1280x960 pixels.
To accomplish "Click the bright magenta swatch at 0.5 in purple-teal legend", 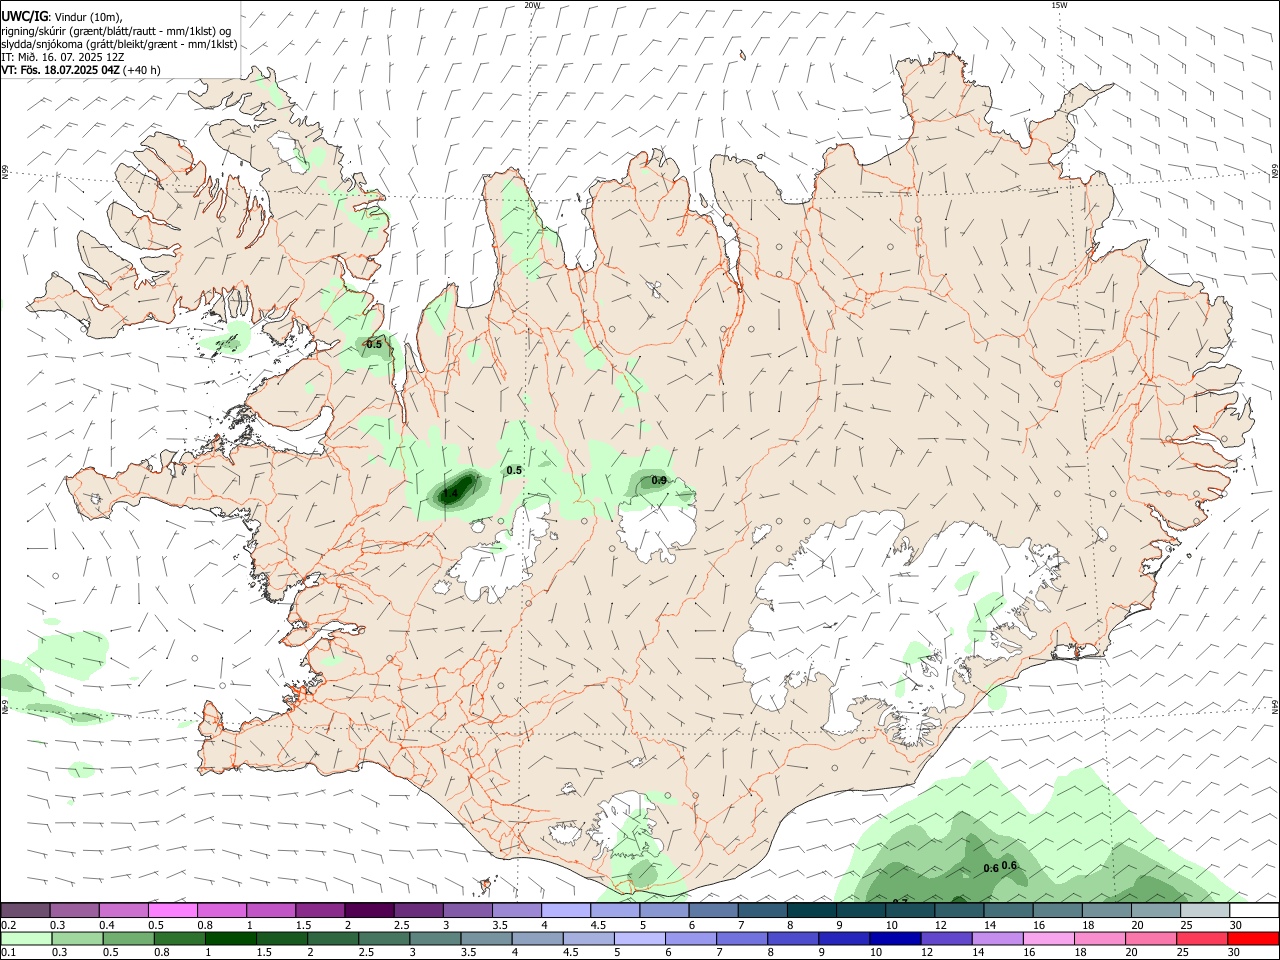I will coord(172,910).
